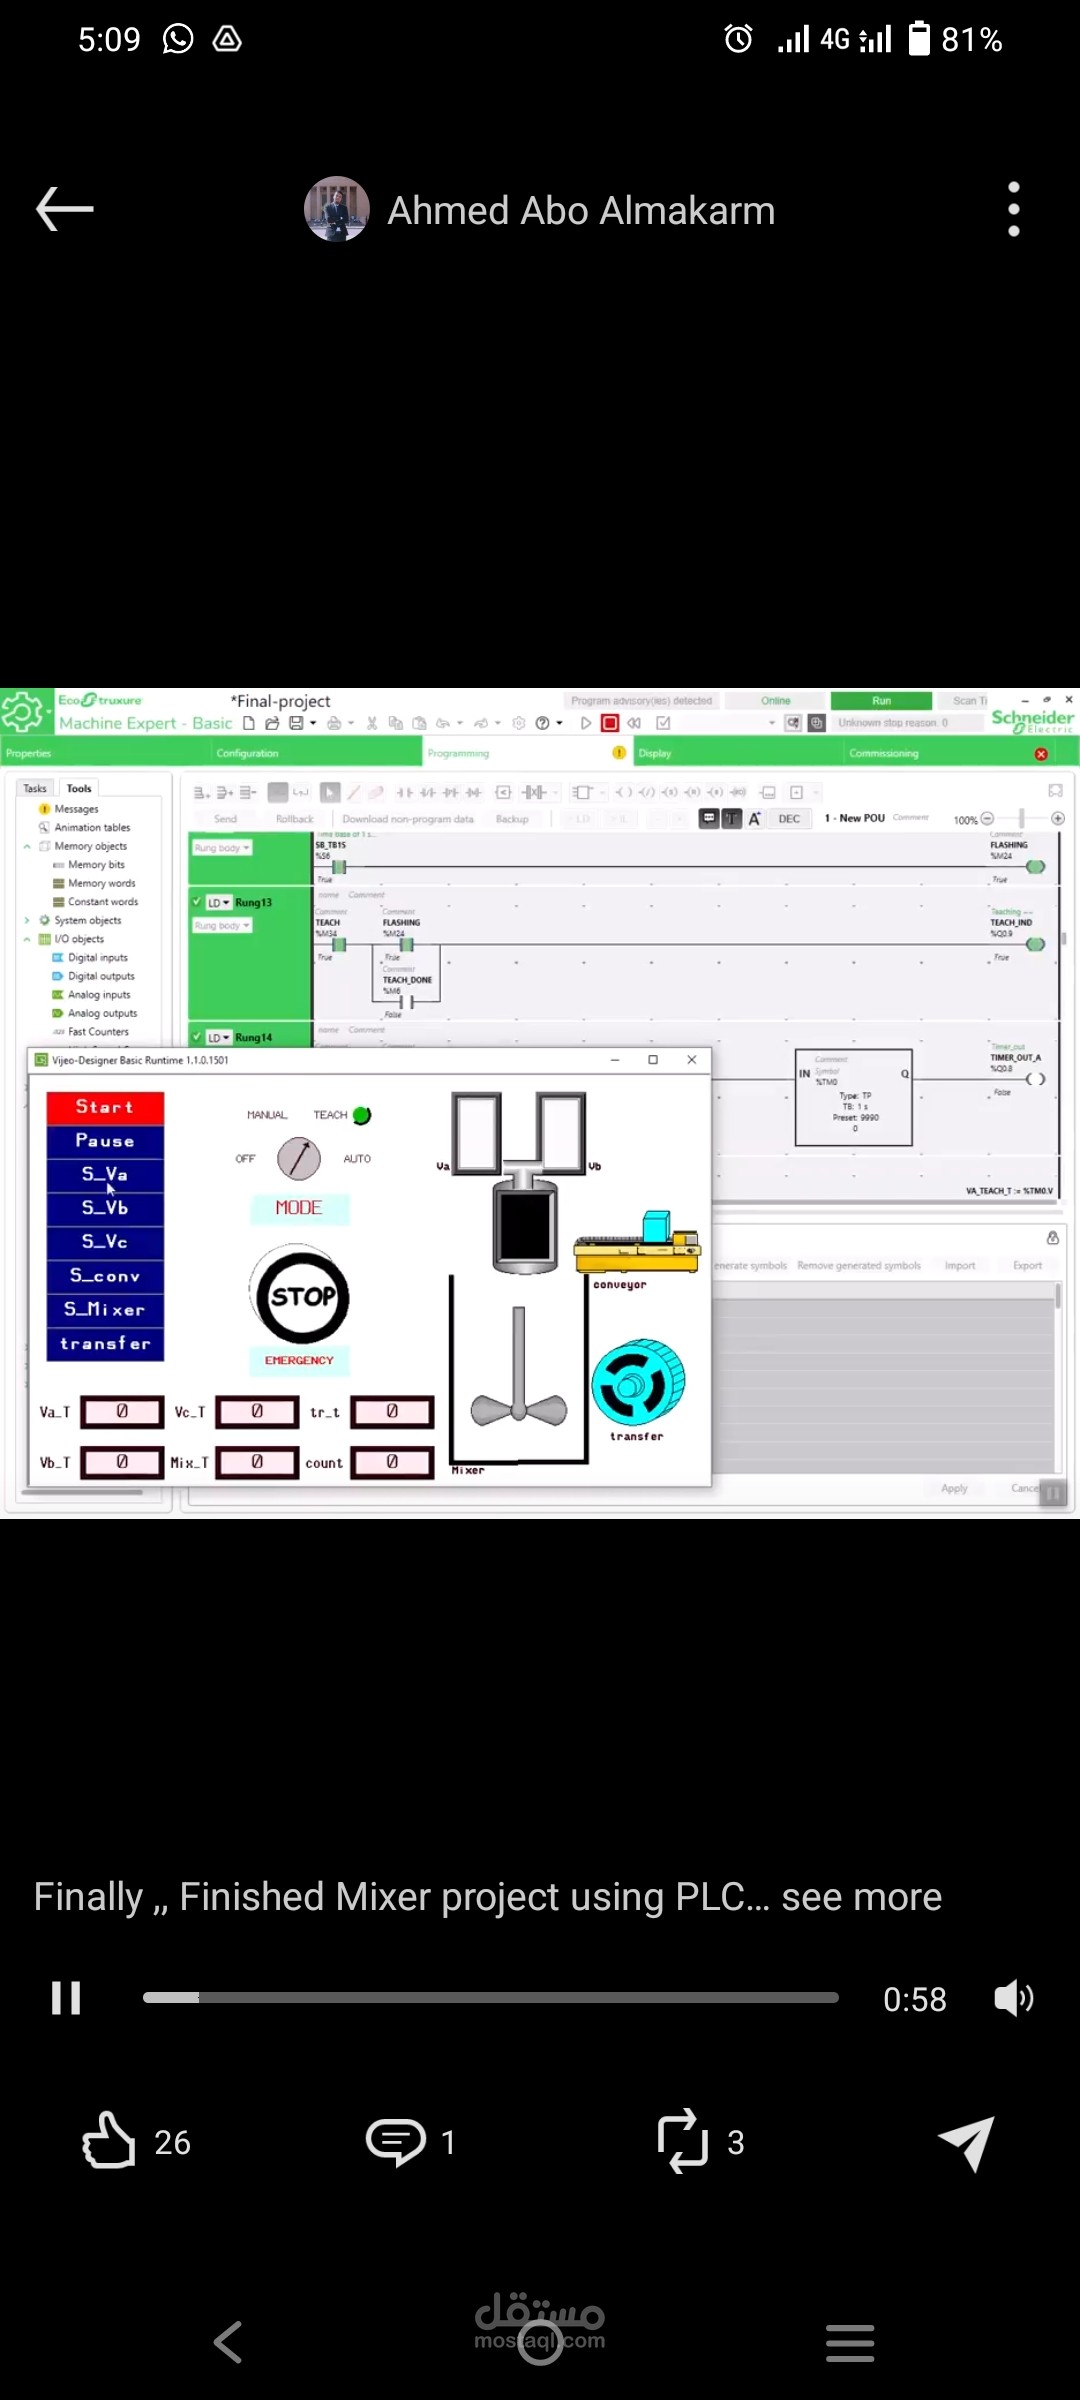The height and width of the screenshot is (2400, 1080).
Task: Click the Save project toolbar icon
Action: (x=296, y=723)
